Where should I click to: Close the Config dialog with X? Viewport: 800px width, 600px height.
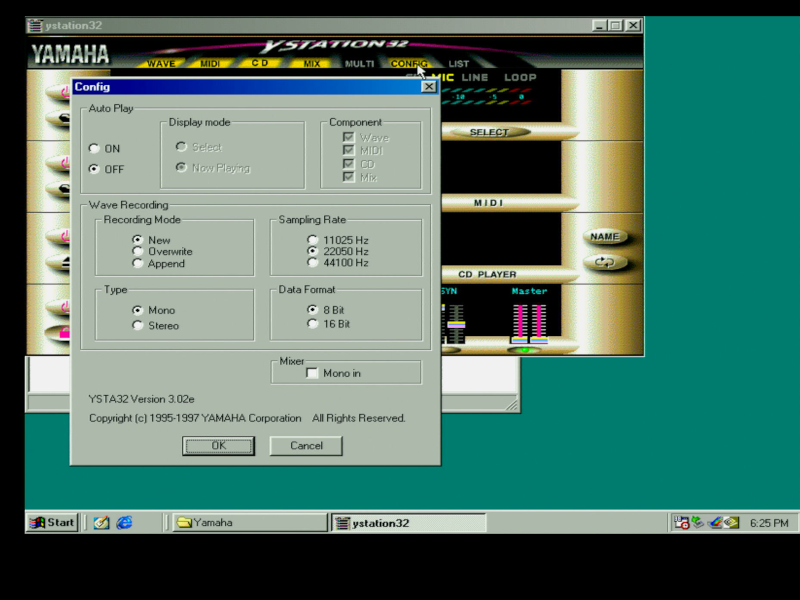tap(428, 87)
